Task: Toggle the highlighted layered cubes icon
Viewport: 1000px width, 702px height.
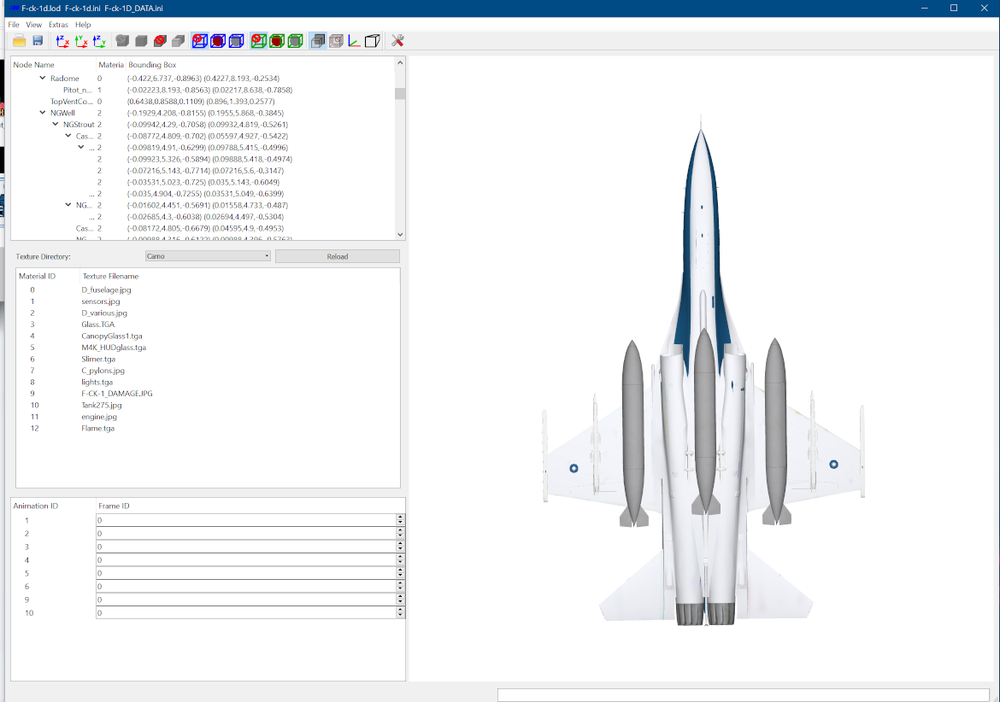Action: coord(318,41)
